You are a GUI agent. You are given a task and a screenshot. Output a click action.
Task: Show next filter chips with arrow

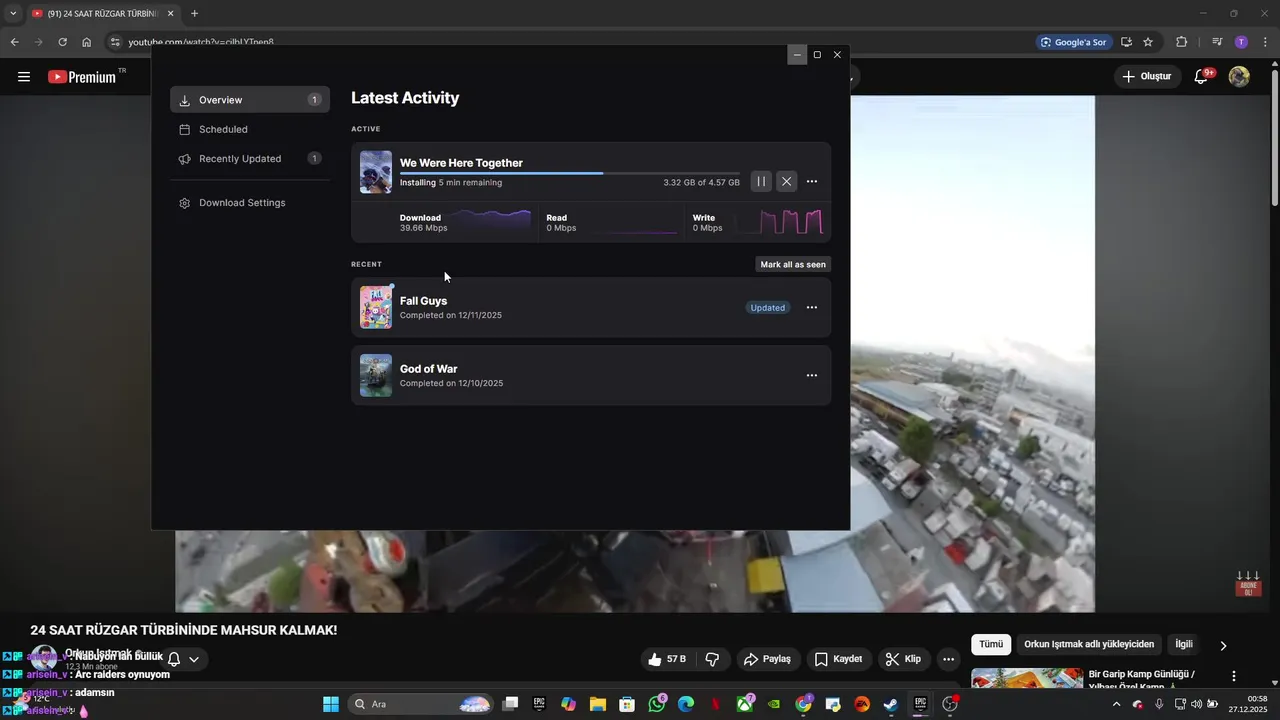pos(1223,646)
